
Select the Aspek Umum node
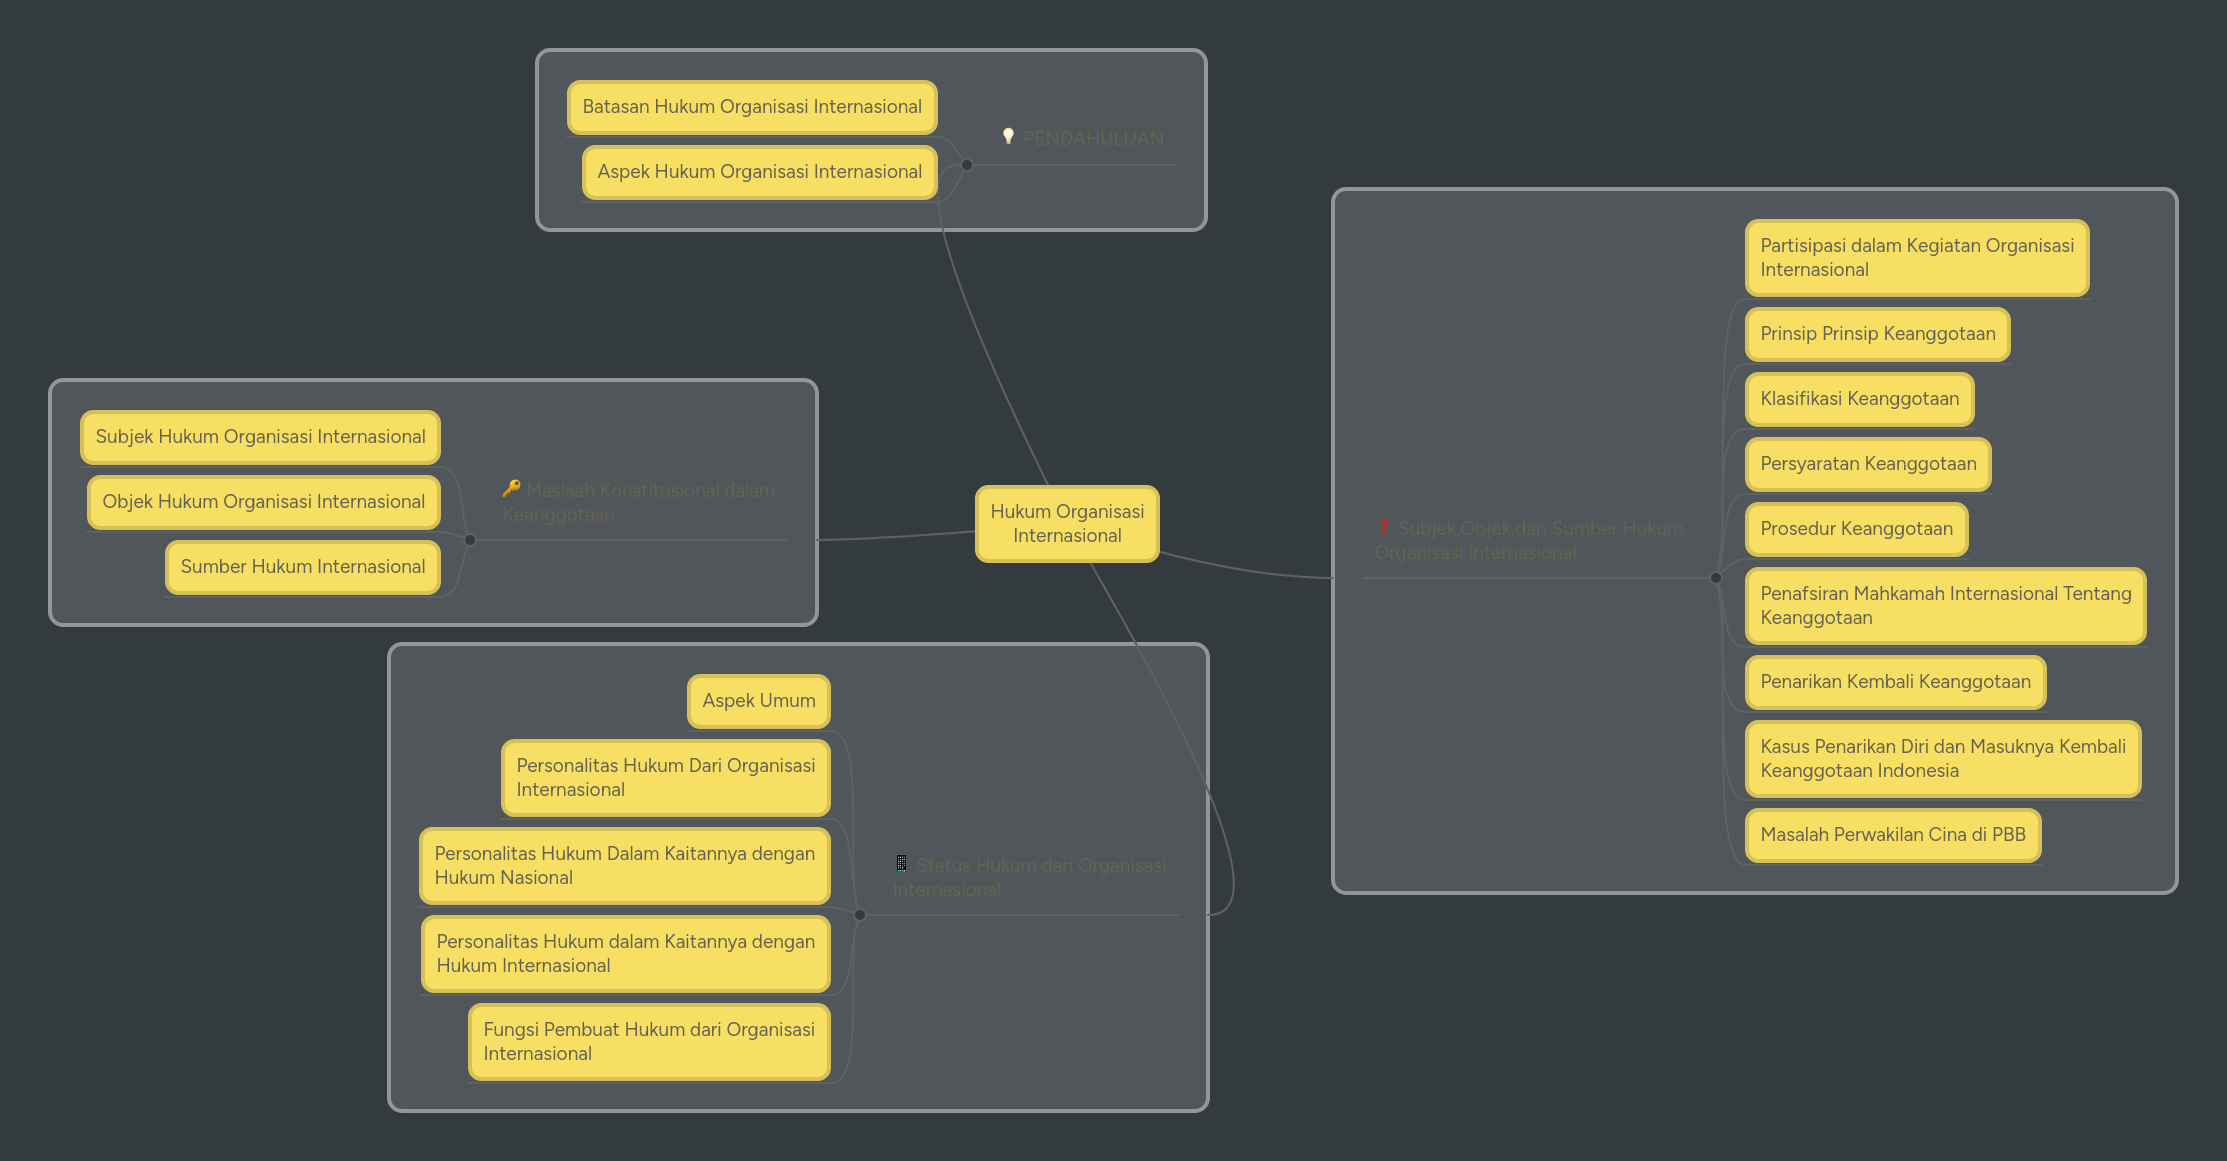click(758, 700)
